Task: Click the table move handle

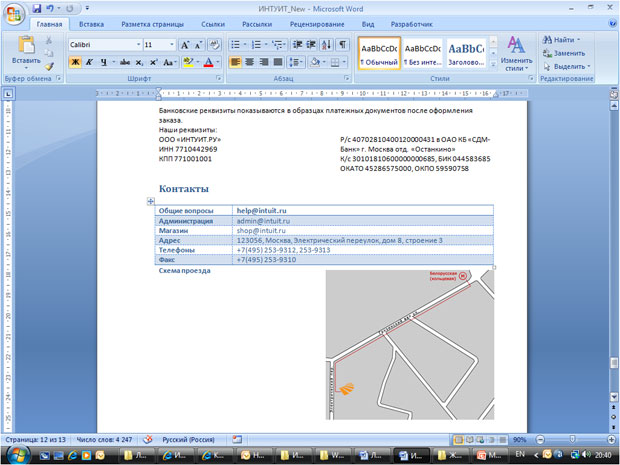Action: [151, 201]
